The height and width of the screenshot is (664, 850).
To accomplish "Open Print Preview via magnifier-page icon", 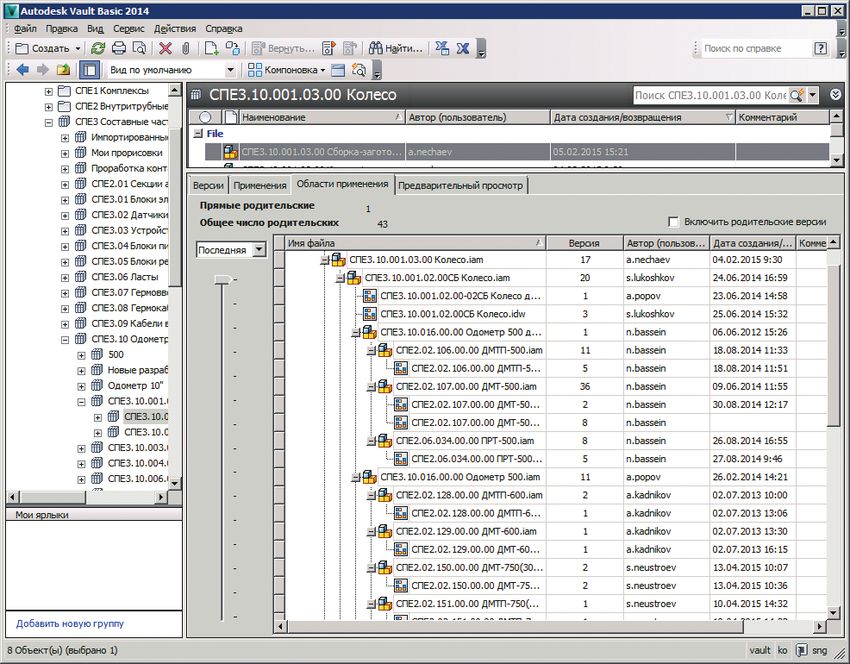I will [x=139, y=48].
